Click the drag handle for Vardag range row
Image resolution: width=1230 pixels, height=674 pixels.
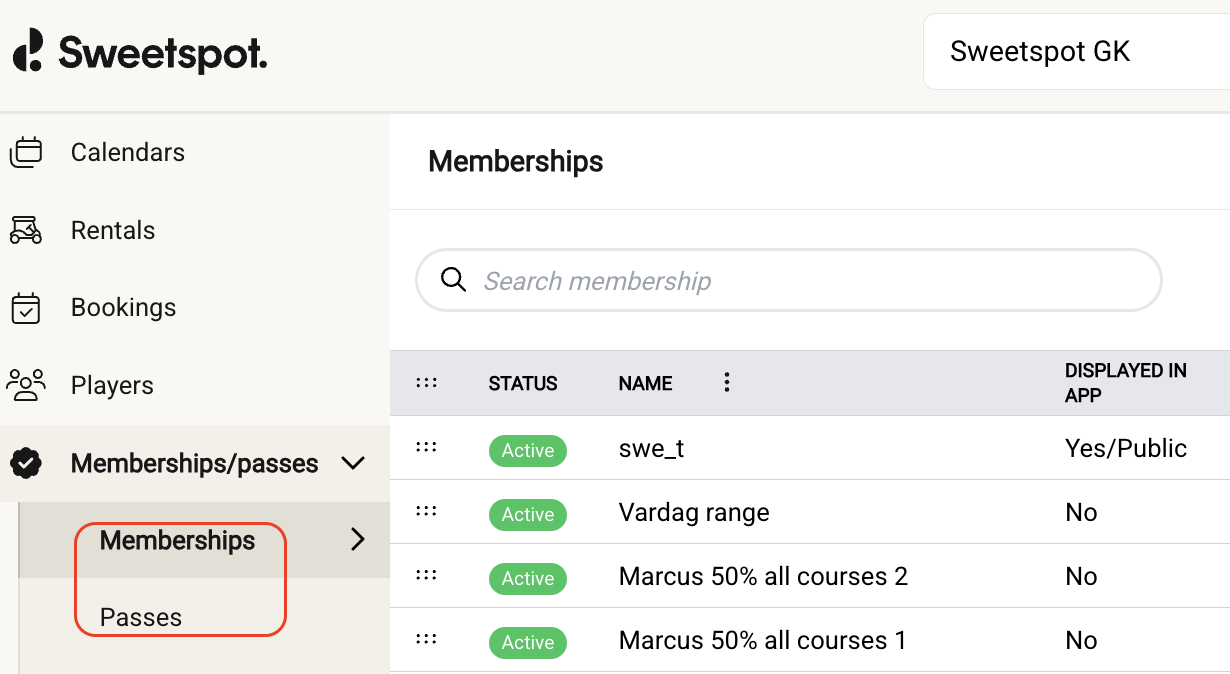coord(427,511)
